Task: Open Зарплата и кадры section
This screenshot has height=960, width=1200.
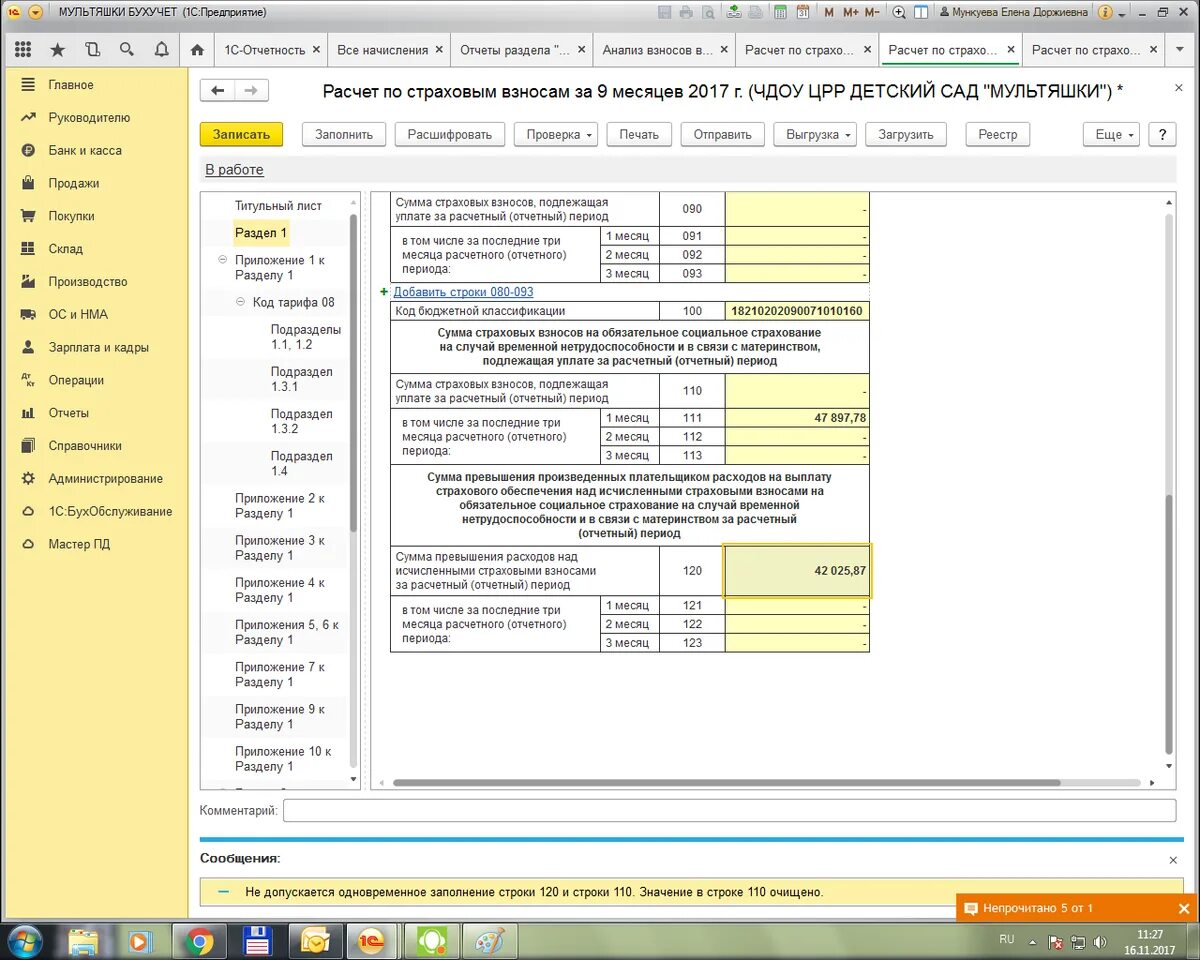Action: point(98,347)
